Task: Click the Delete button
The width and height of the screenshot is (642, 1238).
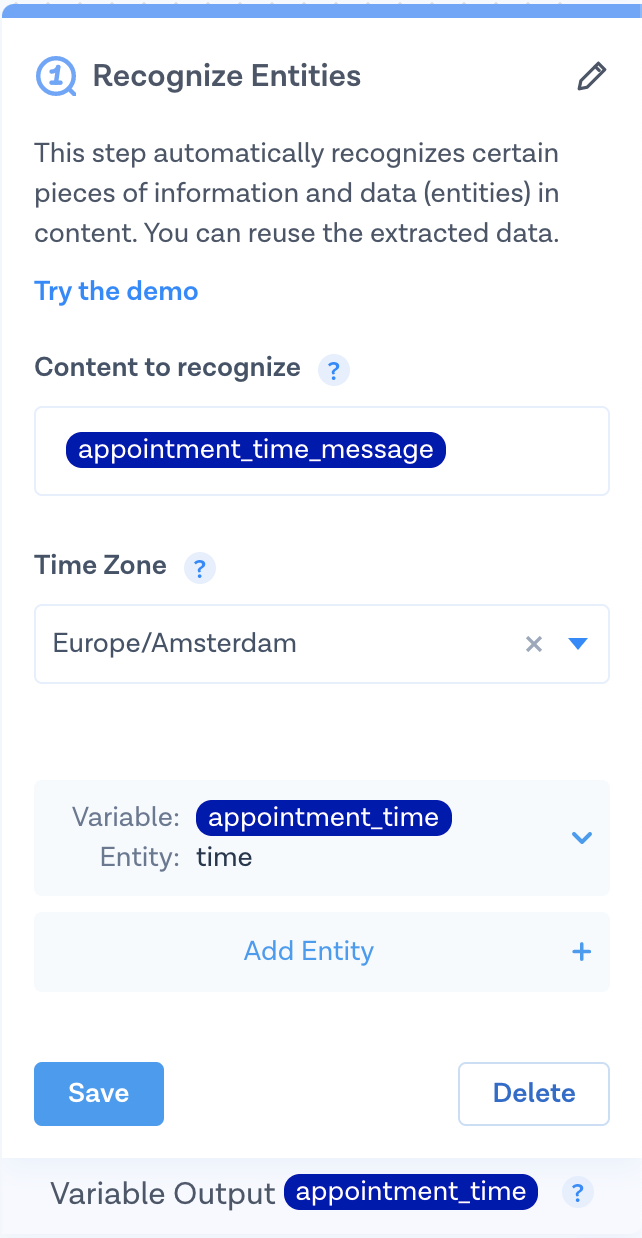Action: coord(533,1093)
